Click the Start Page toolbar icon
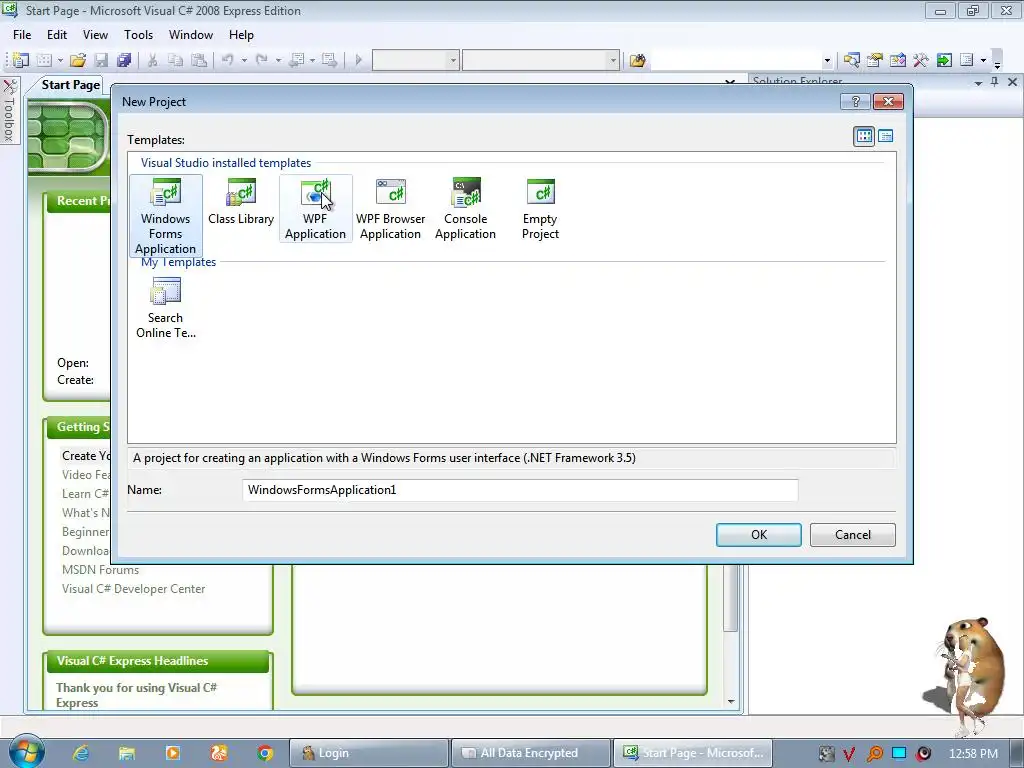Image resolution: width=1024 pixels, height=768 pixels. click(x=944, y=60)
